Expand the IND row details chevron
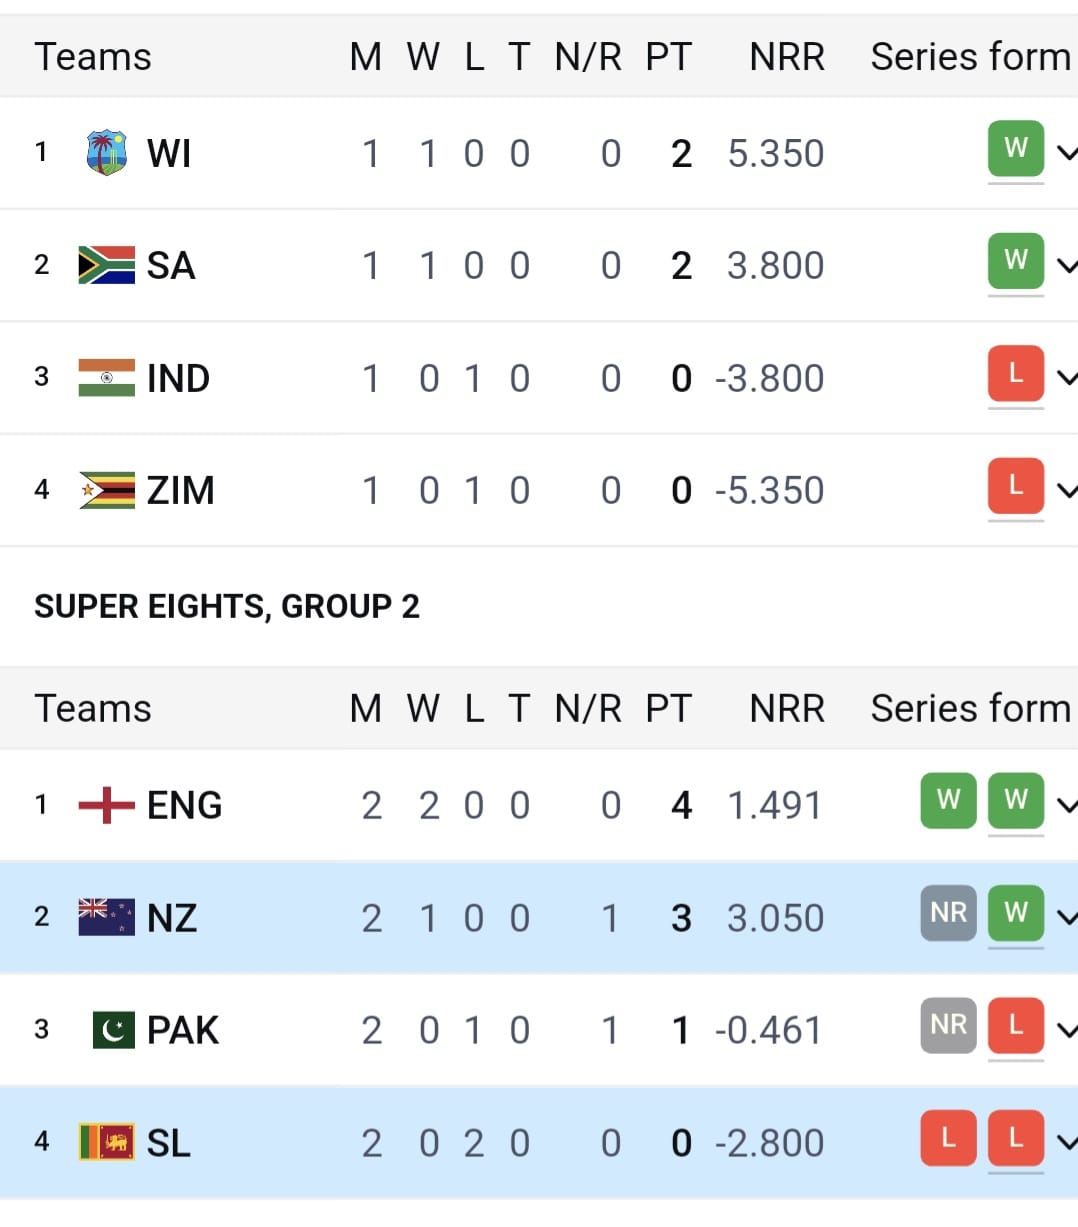The height and width of the screenshot is (1227, 1078). point(1066,378)
